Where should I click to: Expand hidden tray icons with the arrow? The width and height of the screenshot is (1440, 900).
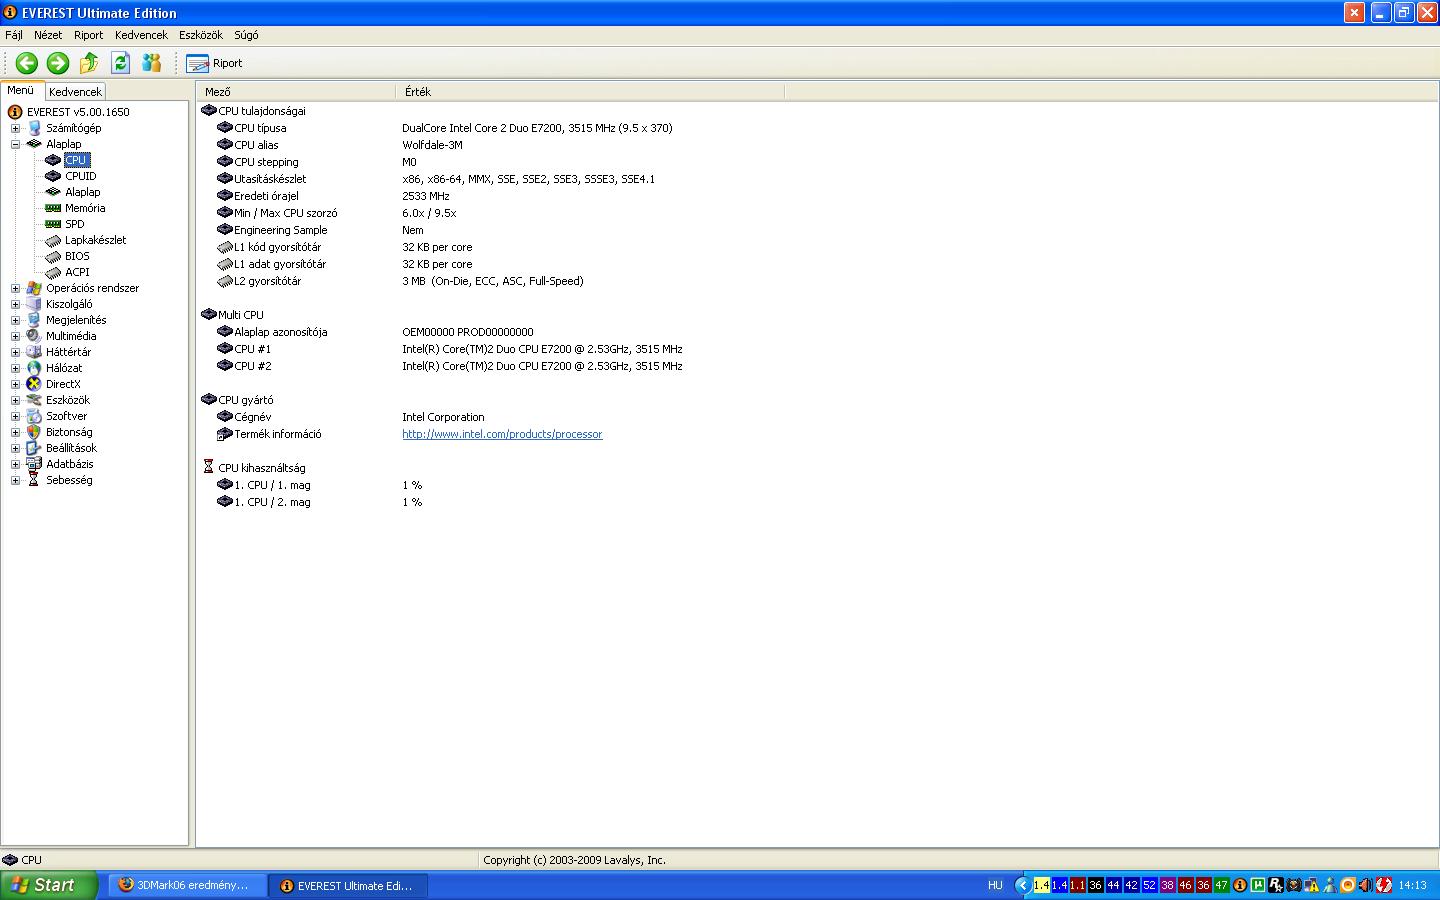tap(1022, 885)
